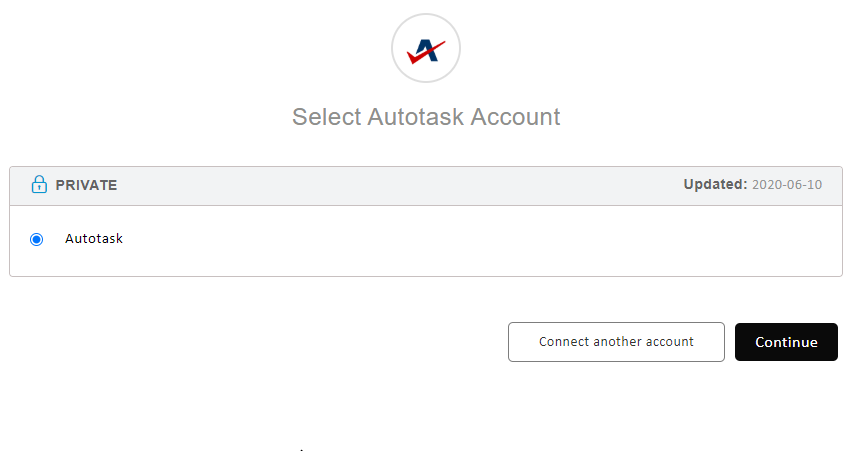
Task: Click the year 2020 in the updated date
Action: 765,185
